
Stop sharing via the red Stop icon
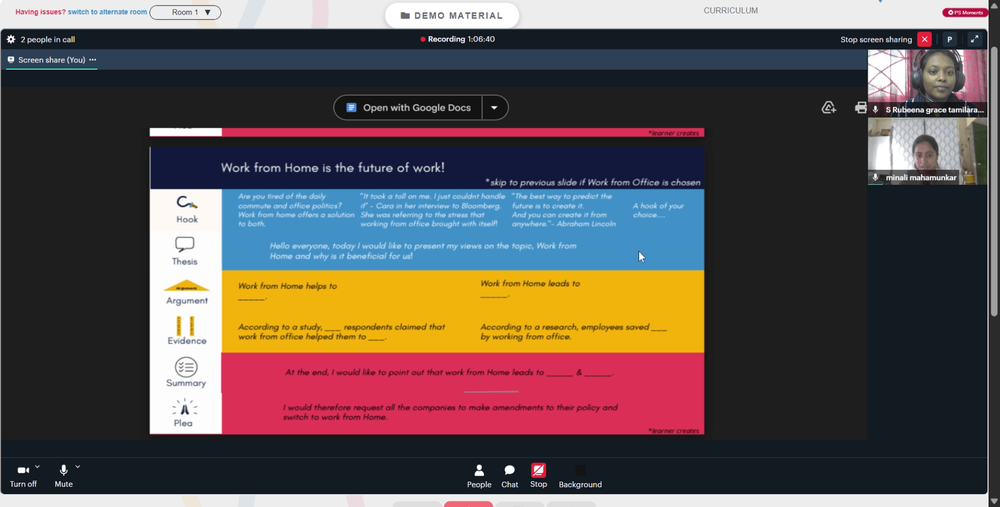point(538,471)
